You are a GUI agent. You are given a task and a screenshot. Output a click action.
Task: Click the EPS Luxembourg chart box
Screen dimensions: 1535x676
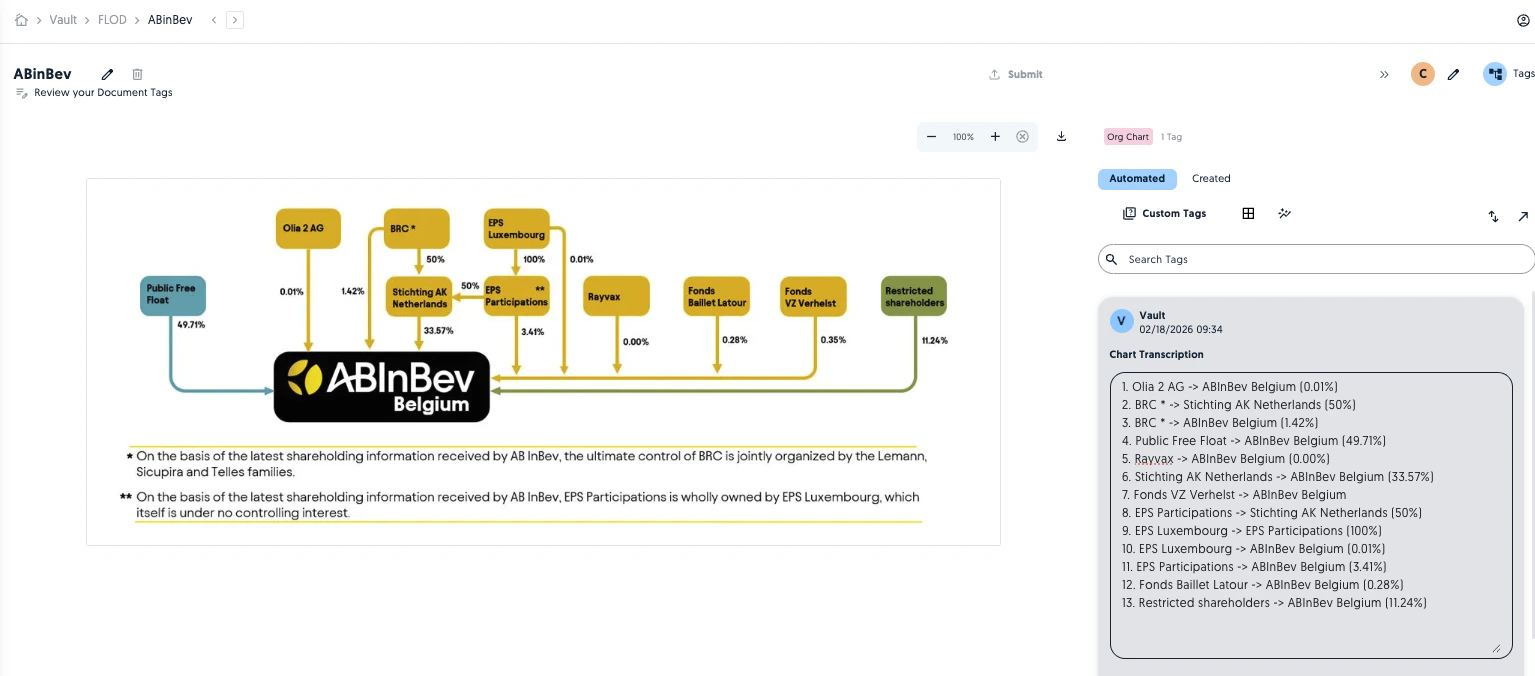[x=517, y=228]
